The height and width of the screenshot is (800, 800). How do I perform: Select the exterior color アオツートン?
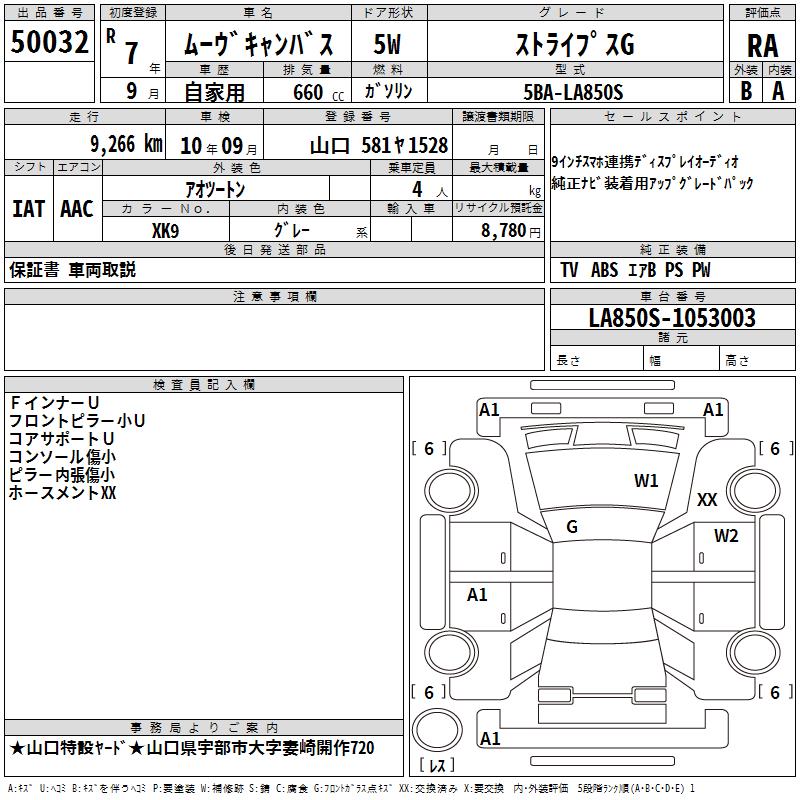(215, 189)
